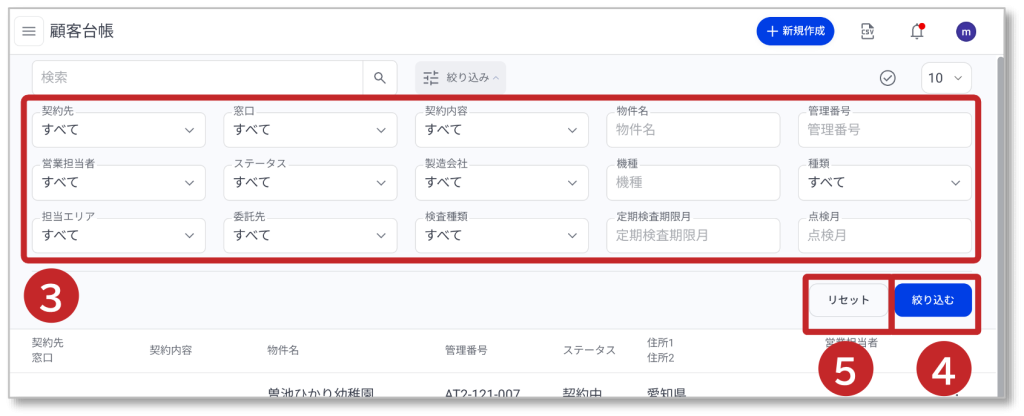Screen dimensions: 1024x416
Task: Focus the 管理番号 input field
Action: 884,130
